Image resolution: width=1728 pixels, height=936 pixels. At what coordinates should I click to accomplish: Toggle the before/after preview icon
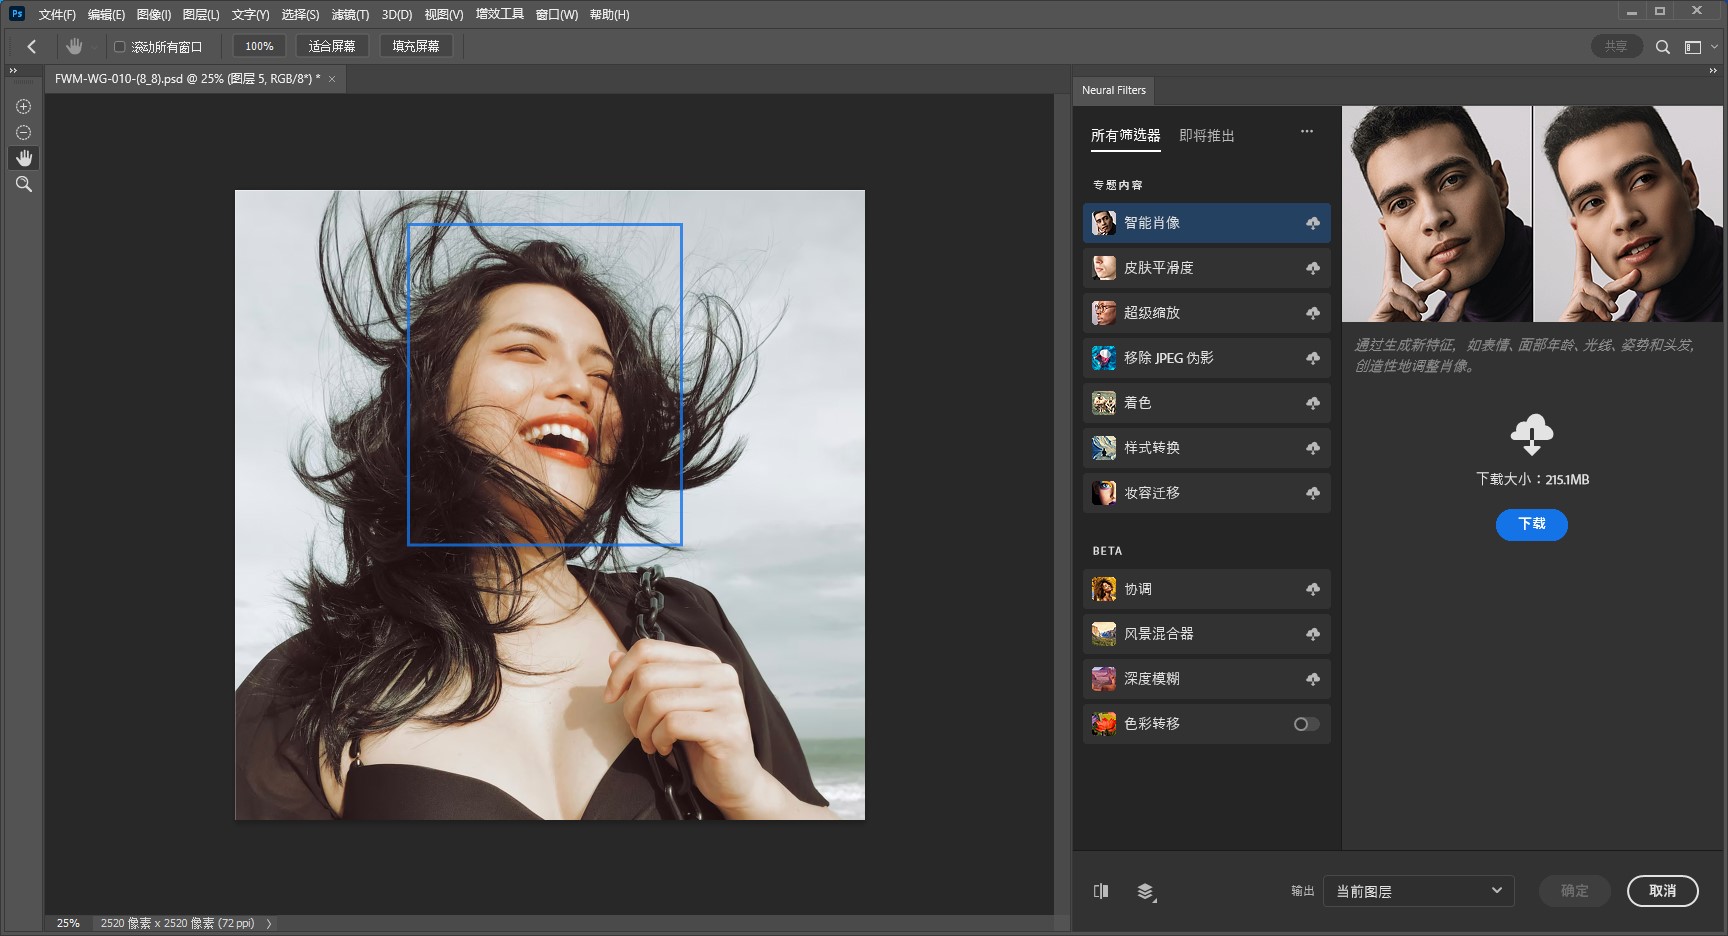click(1101, 891)
